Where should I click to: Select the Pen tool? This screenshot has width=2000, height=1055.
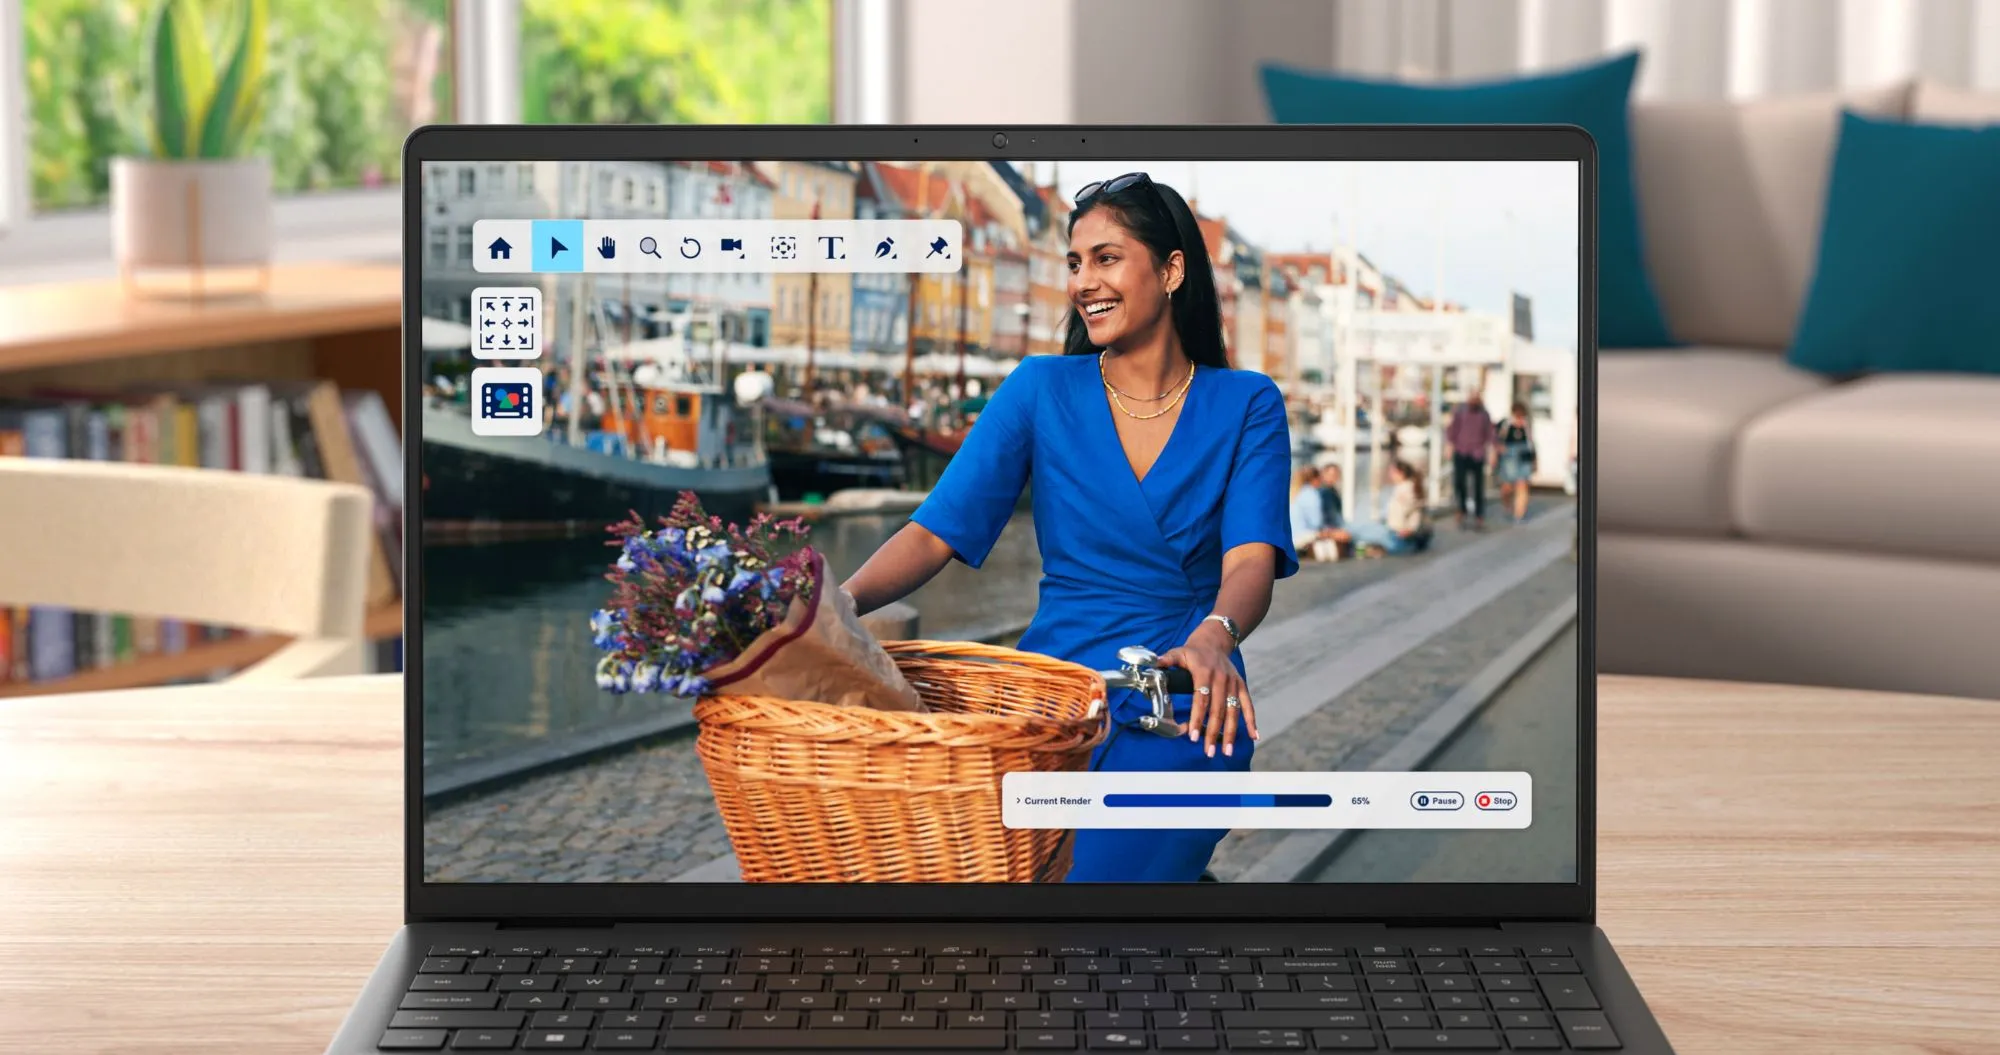[885, 248]
